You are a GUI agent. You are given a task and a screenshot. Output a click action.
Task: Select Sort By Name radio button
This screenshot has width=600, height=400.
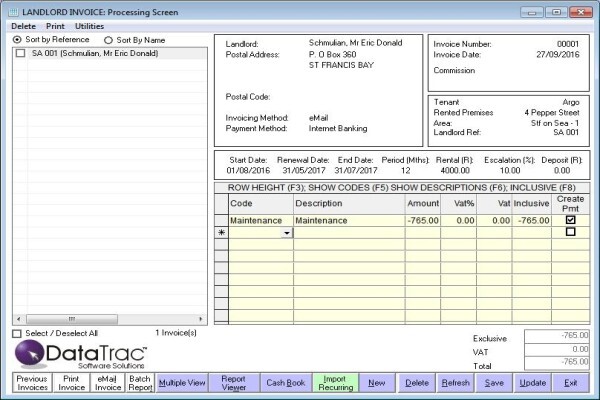pos(108,40)
